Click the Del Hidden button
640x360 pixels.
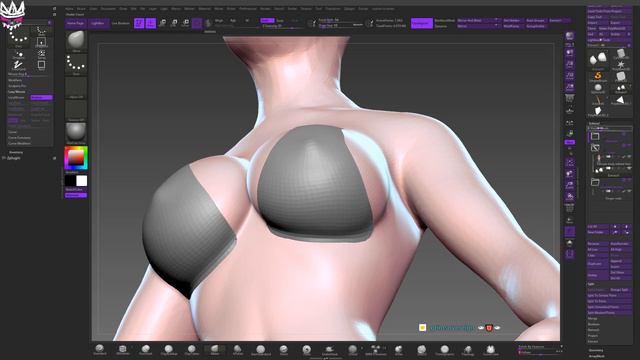(512, 20)
